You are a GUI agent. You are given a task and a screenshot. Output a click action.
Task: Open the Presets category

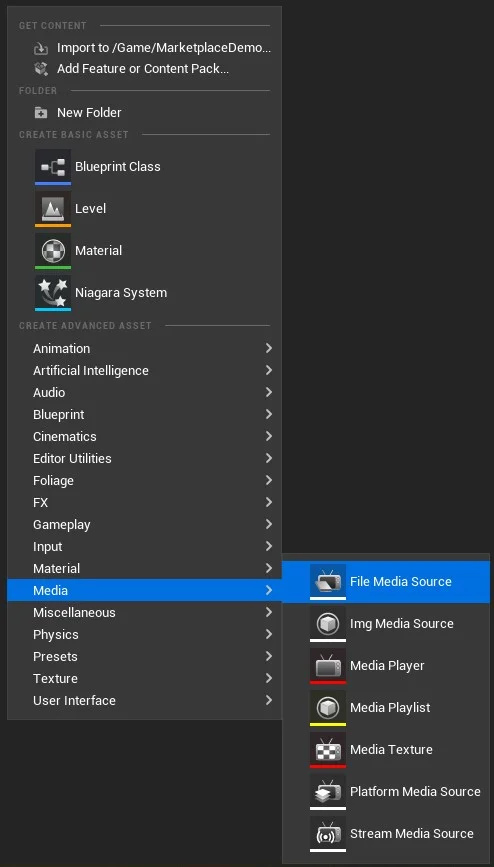144,656
